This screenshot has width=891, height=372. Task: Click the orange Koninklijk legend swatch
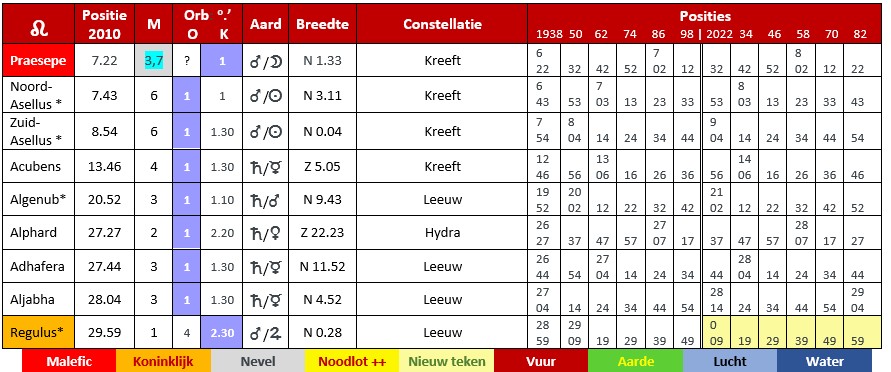[x=163, y=361]
